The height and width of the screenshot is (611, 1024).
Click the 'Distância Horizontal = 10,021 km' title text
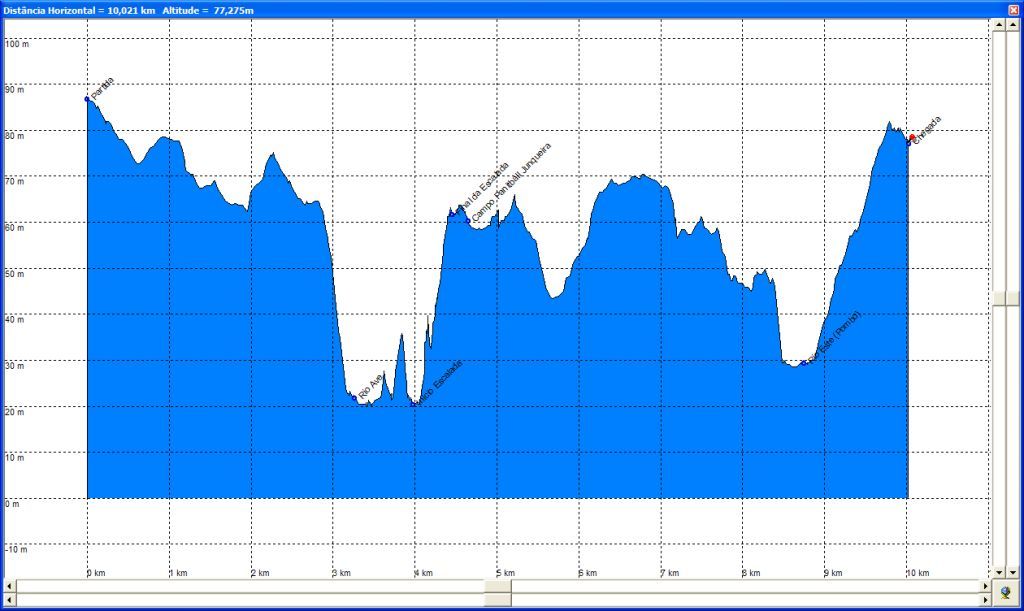tap(78, 10)
